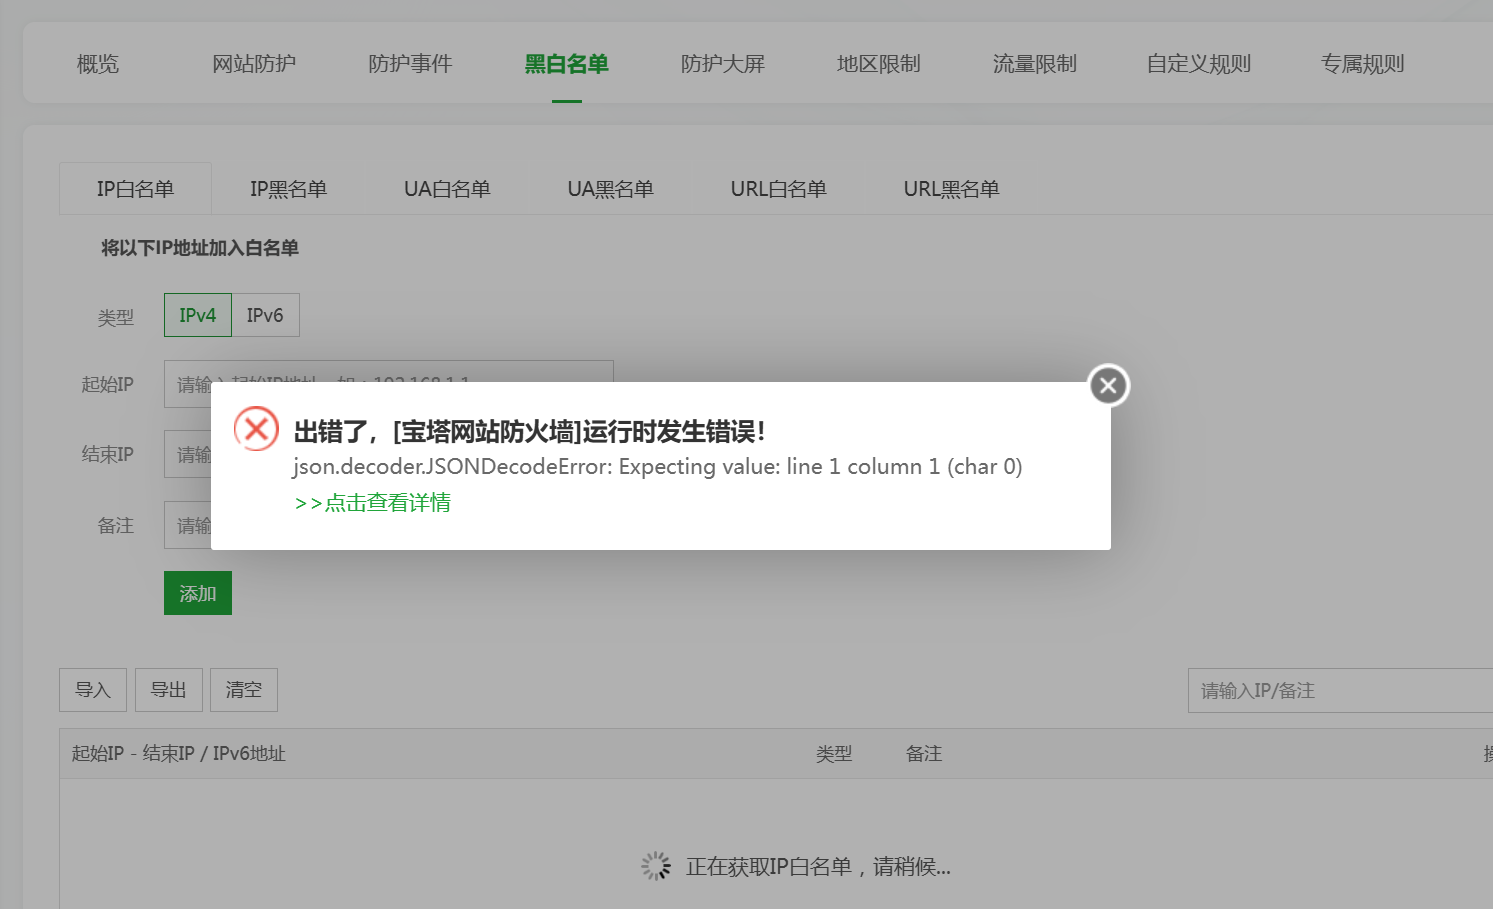The height and width of the screenshot is (909, 1493).
Task: Go to the 防护事件 tab
Action: pos(410,63)
